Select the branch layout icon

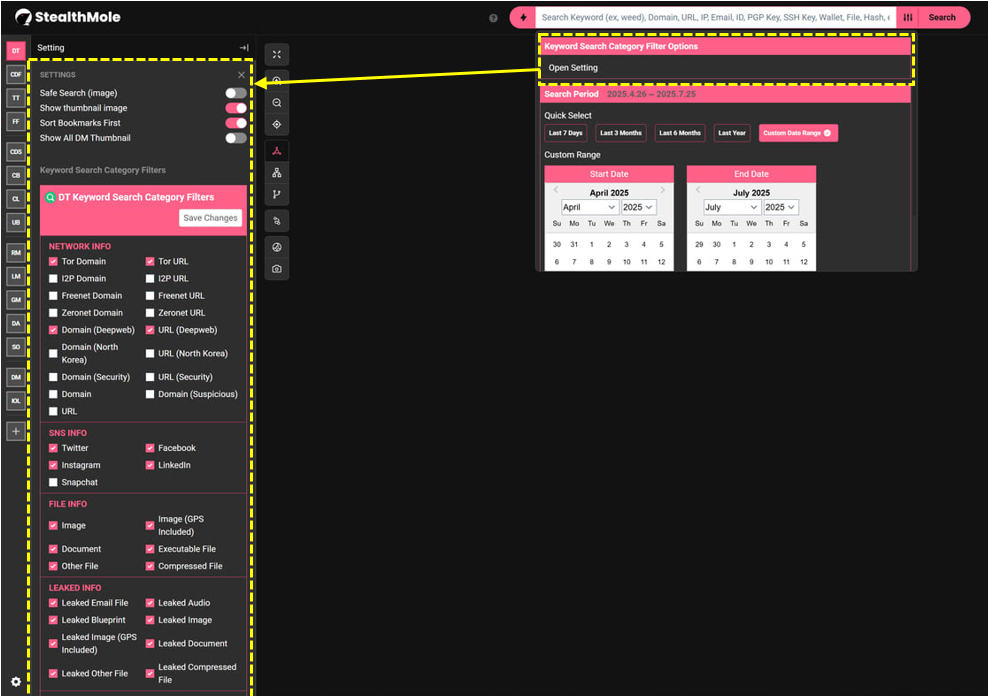(277, 195)
